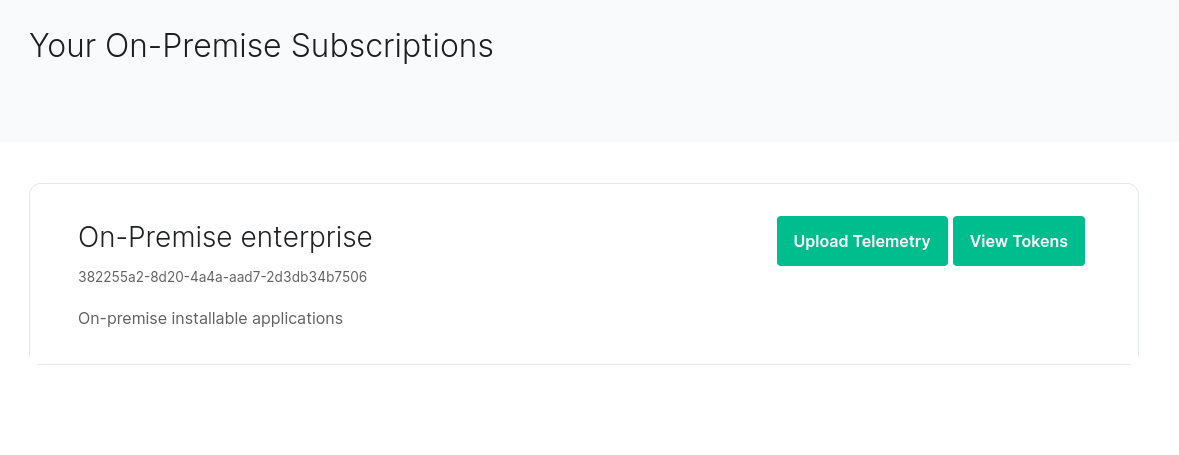The height and width of the screenshot is (455, 1179).
Task: Click the subscription ID starting with 382255a2
Action: click(x=222, y=277)
